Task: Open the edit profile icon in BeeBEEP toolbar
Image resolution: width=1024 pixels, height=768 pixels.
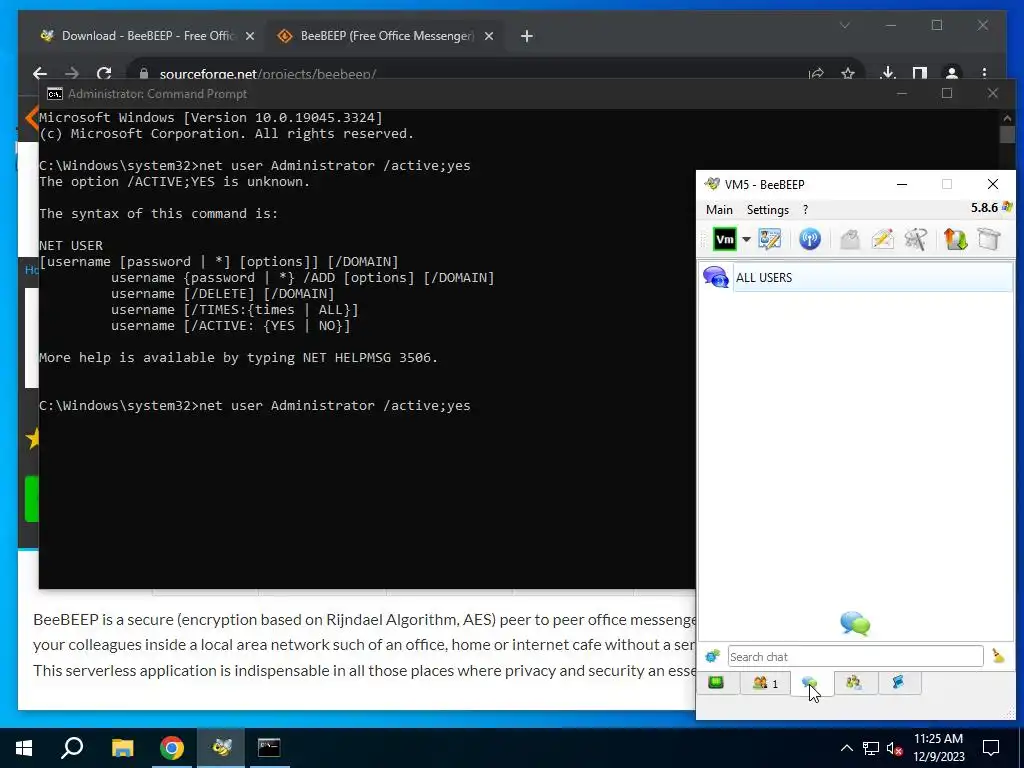Action: point(770,240)
